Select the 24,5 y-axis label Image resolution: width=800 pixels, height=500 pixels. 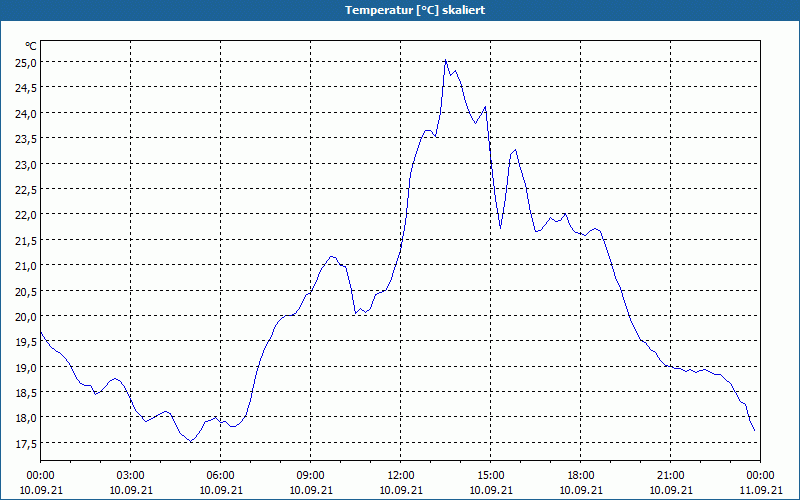(x=27, y=88)
